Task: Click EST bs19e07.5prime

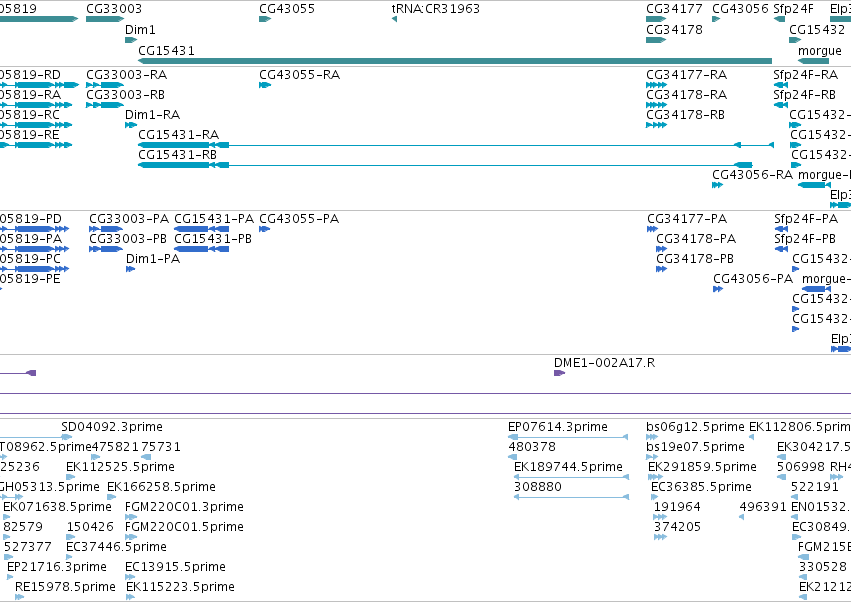Action: (x=695, y=447)
